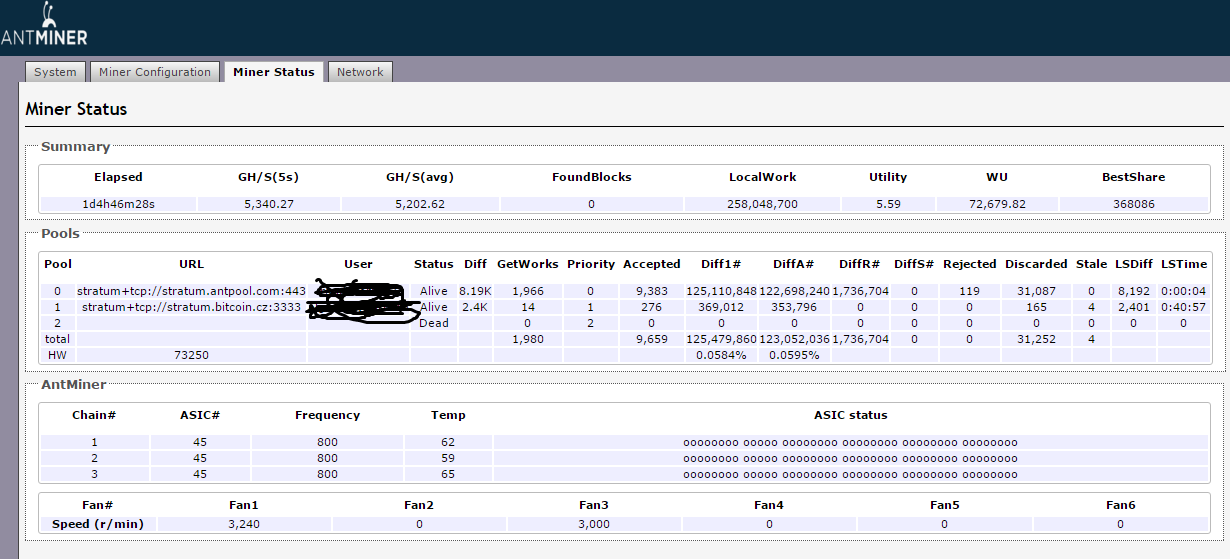
Task: Click the stratum.bitcoin.cz:3333 pool URL
Action: pyautogui.click(x=191, y=307)
